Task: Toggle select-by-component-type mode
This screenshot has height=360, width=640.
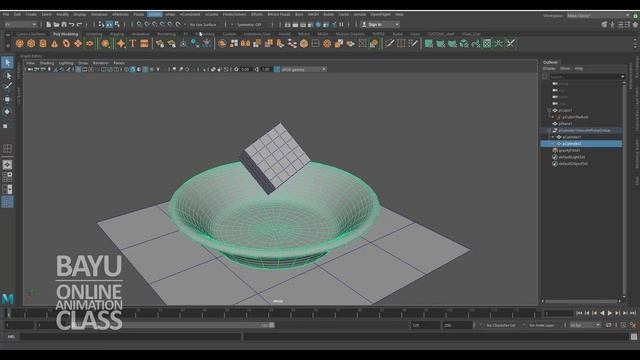Action: click(117, 24)
